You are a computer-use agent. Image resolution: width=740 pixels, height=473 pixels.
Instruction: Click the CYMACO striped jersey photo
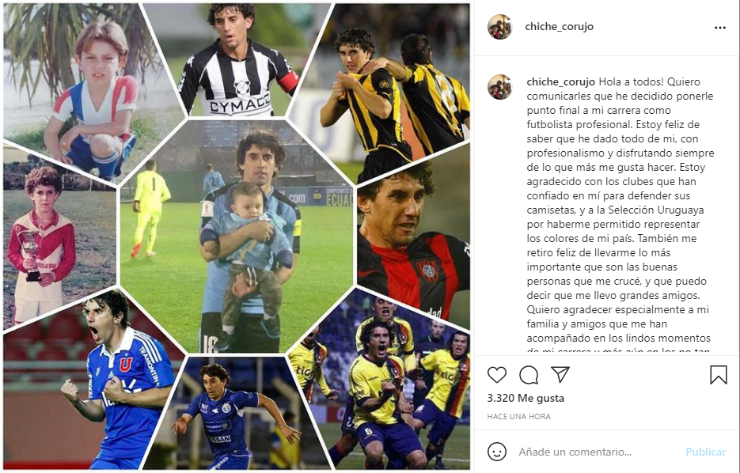(x=237, y=59)
